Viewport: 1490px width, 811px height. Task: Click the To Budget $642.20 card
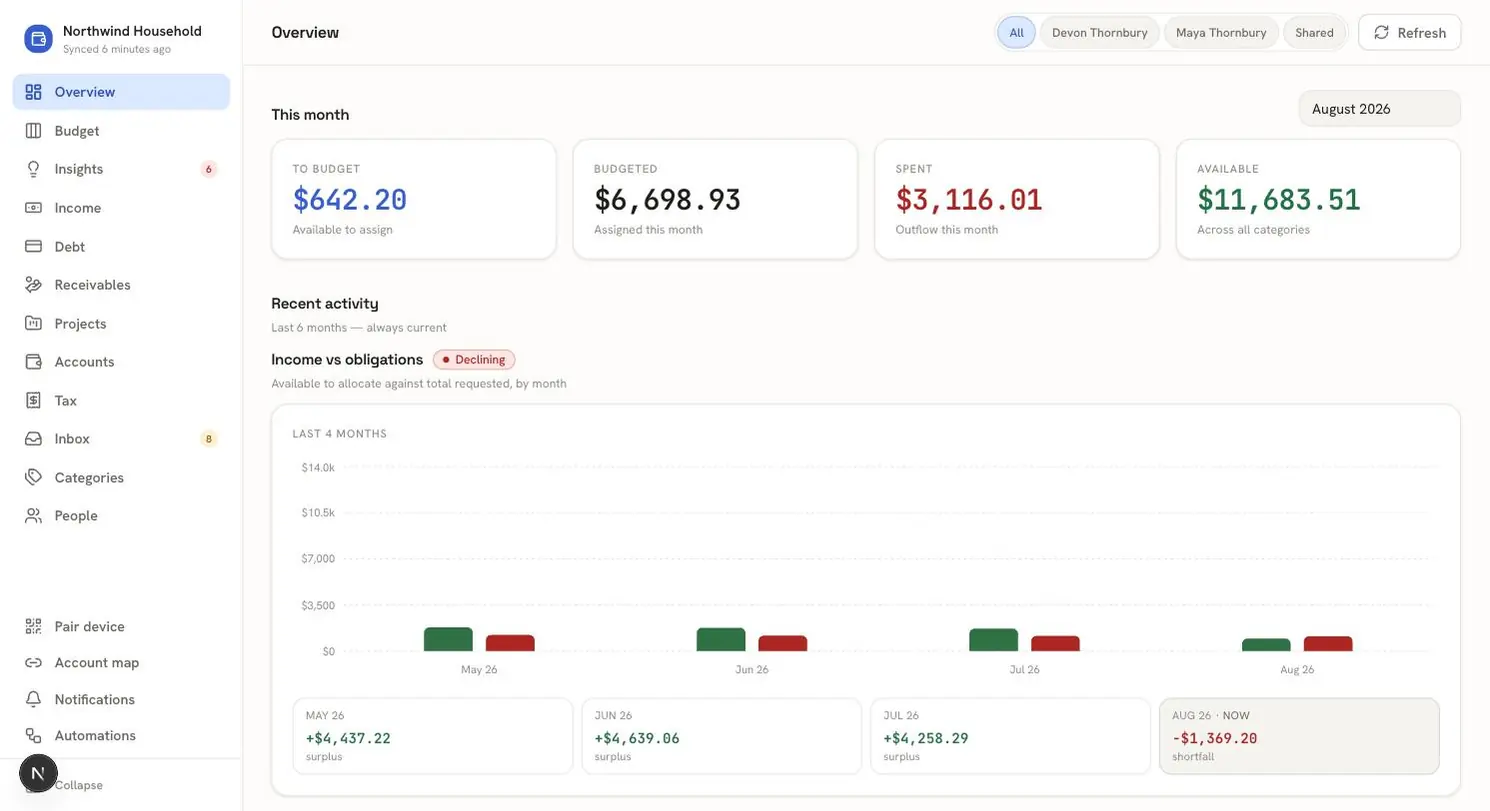coord(413,199)
